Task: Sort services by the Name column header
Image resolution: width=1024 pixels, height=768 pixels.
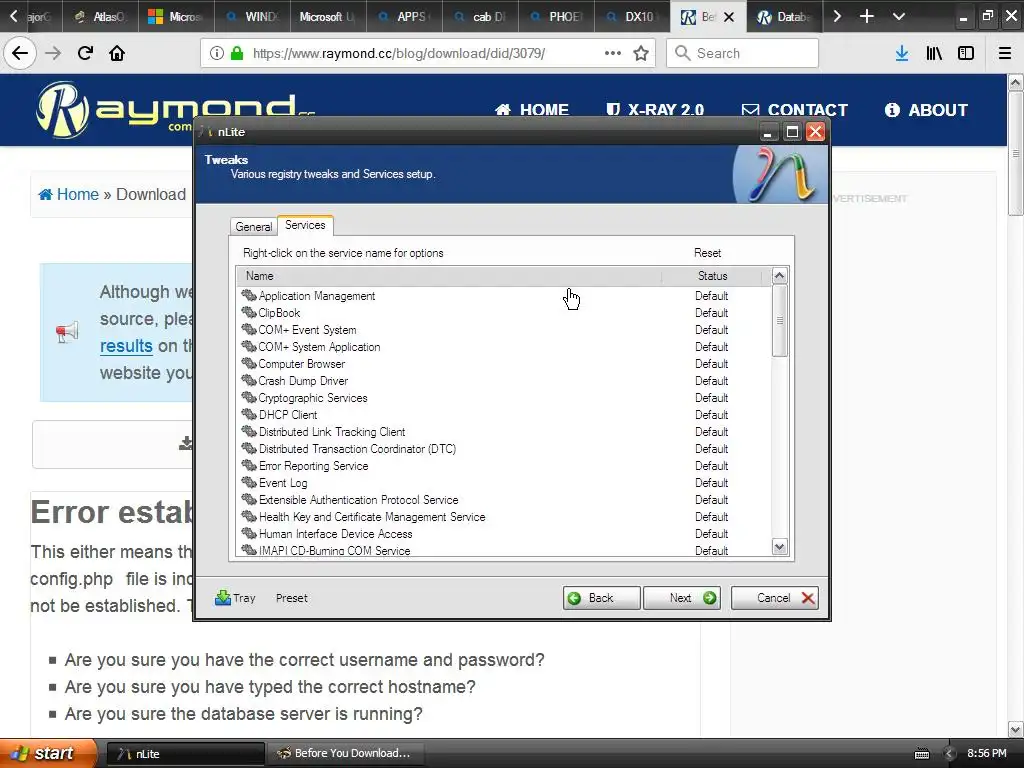Action: tap(449, 276)
